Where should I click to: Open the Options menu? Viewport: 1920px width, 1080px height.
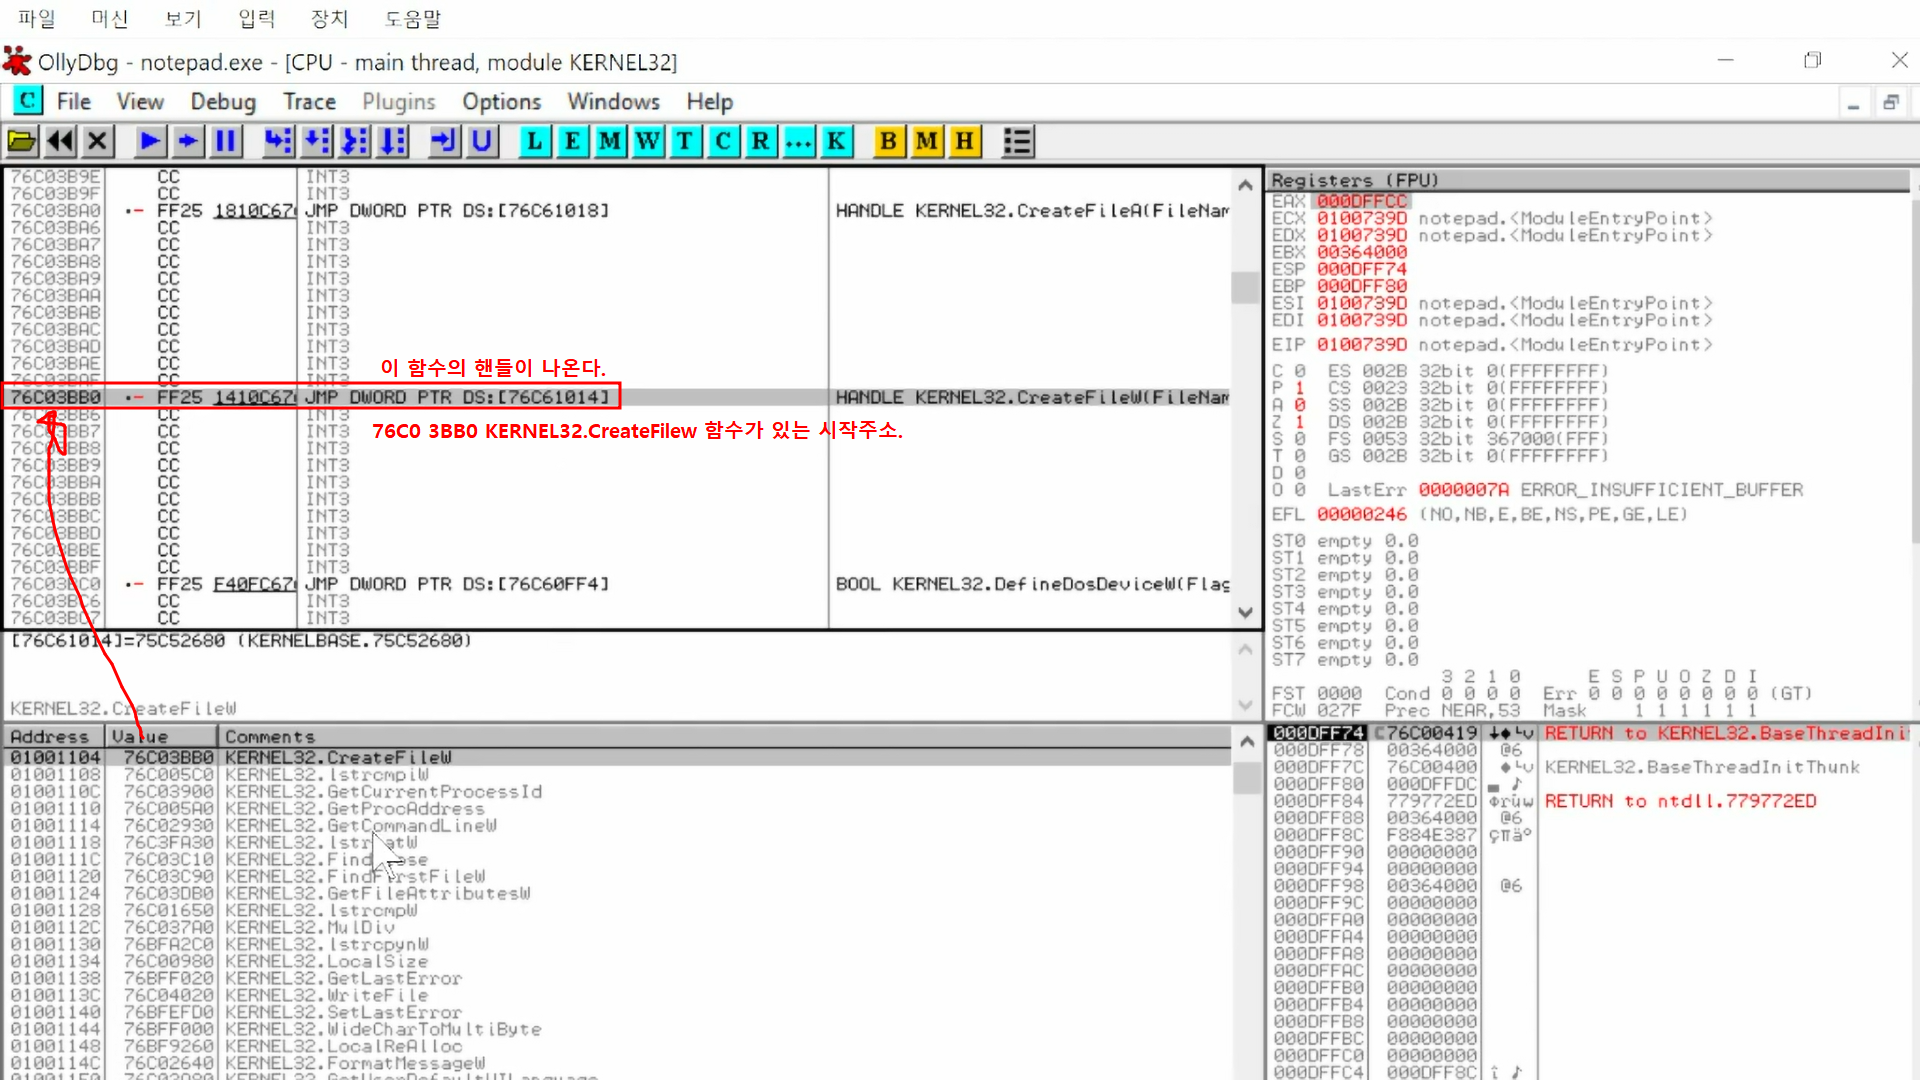[501, 101]
